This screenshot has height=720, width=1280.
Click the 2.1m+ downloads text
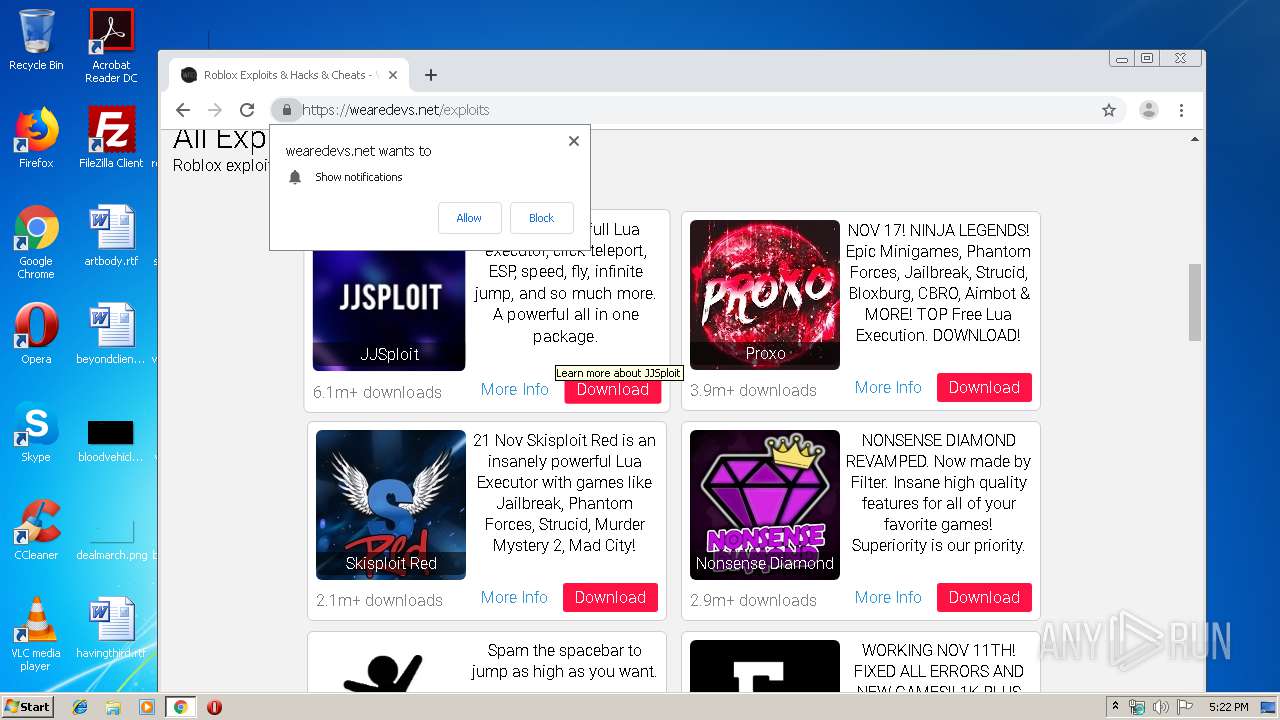[x=379, y=600]
